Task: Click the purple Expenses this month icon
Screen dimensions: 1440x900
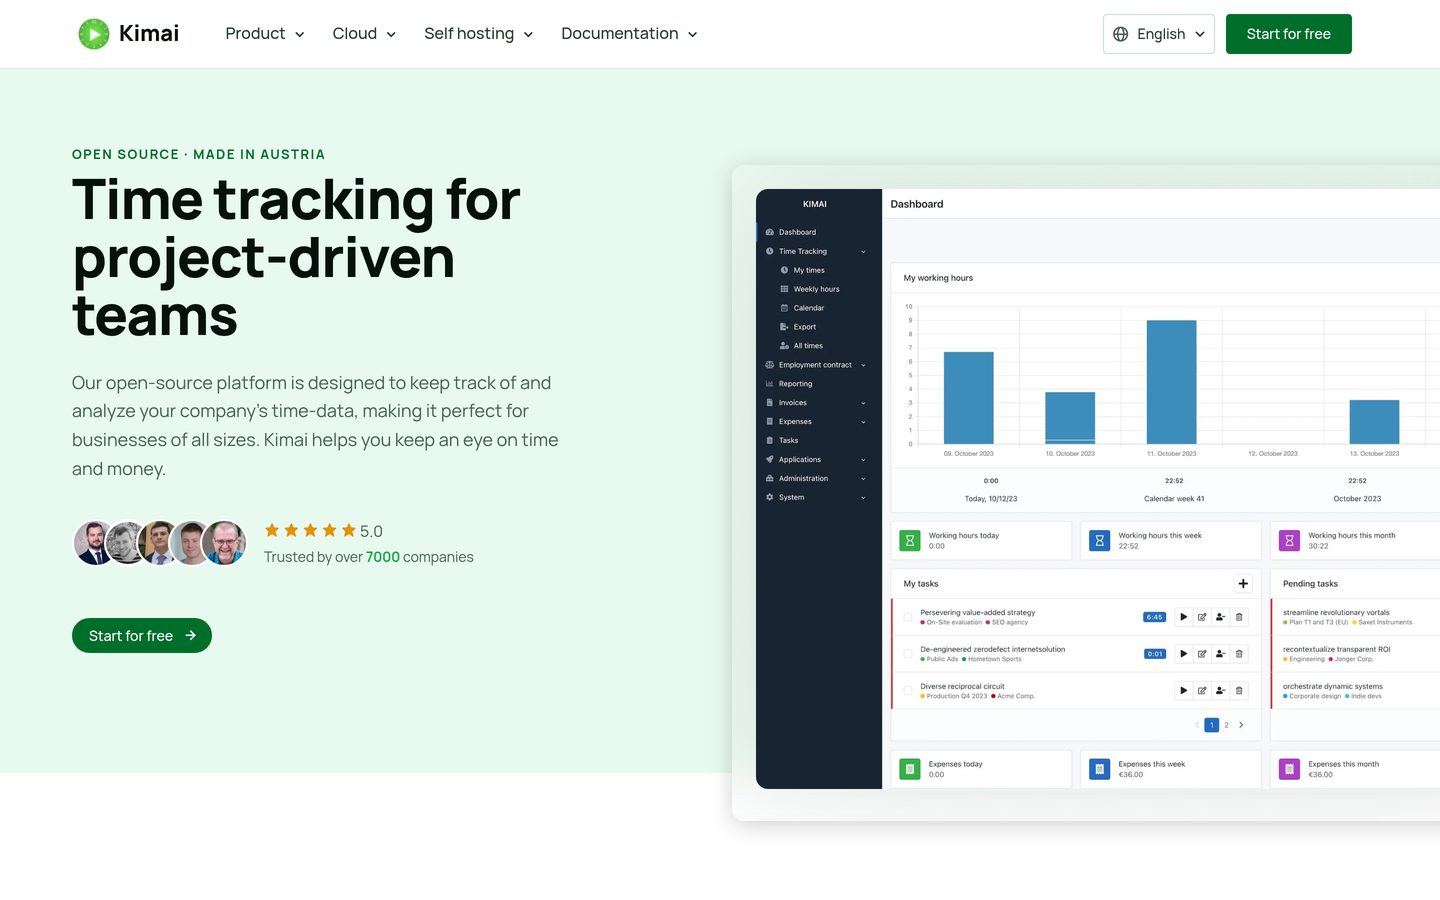Action: coord(1289,769)
